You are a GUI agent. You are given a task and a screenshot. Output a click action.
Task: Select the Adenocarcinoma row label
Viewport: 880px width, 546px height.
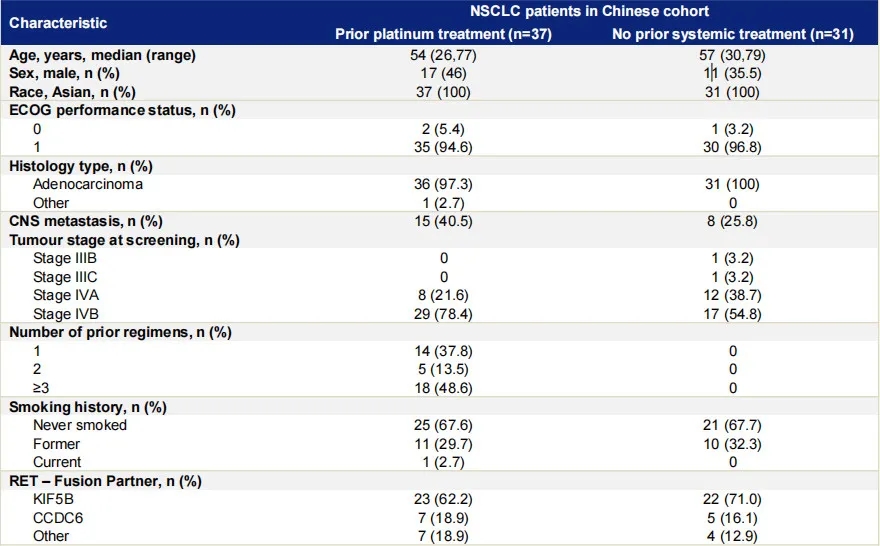tap(87, 184)
